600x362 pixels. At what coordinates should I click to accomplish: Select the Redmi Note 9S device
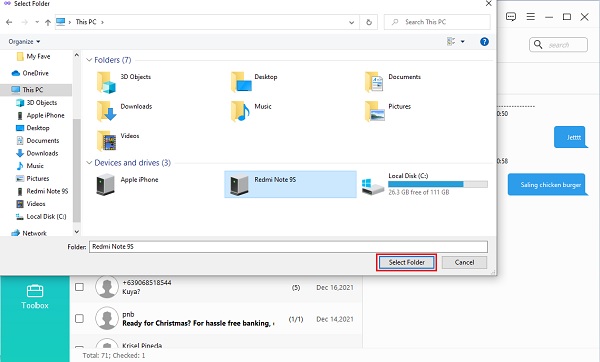pos(290,184)
